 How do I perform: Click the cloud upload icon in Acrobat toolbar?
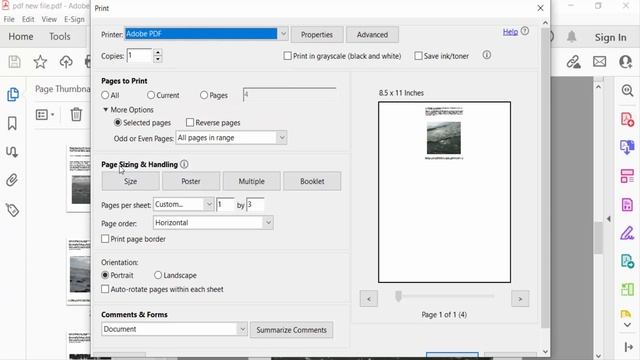coord(66,62)
